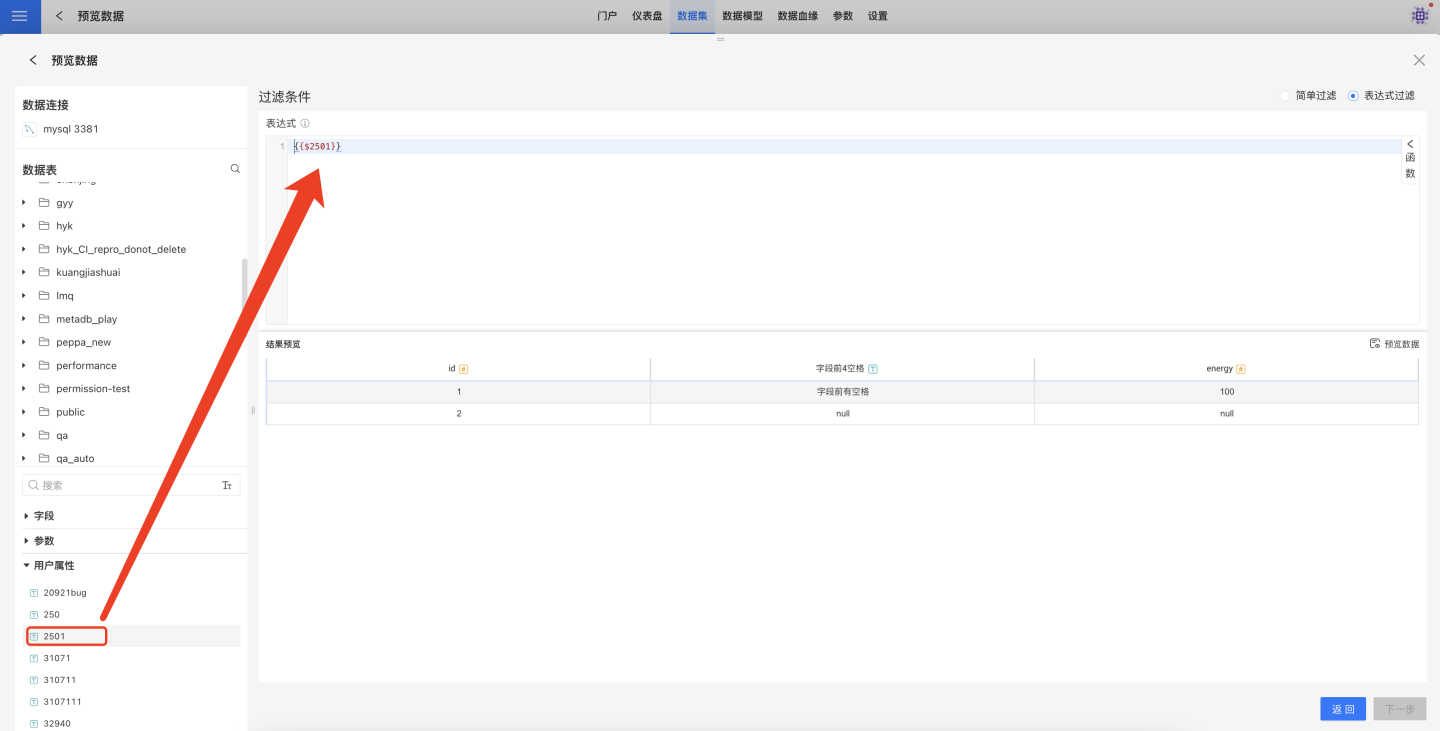This screenshot has width=1440, height=731.
Task: Close the preview data panel
Action: click(x=1419, y=61)
